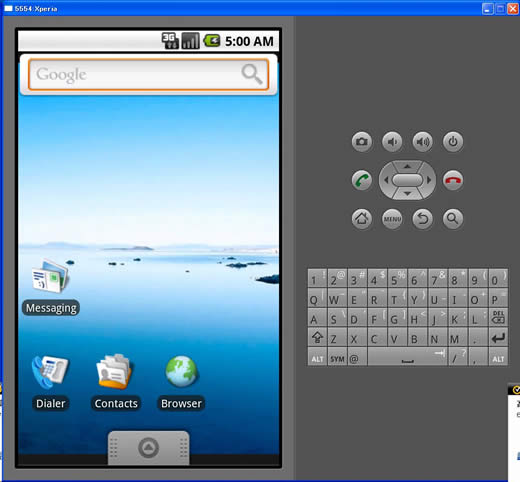520x482 pixels.
Task: Open the Contacts app icon
Action: 115,372
